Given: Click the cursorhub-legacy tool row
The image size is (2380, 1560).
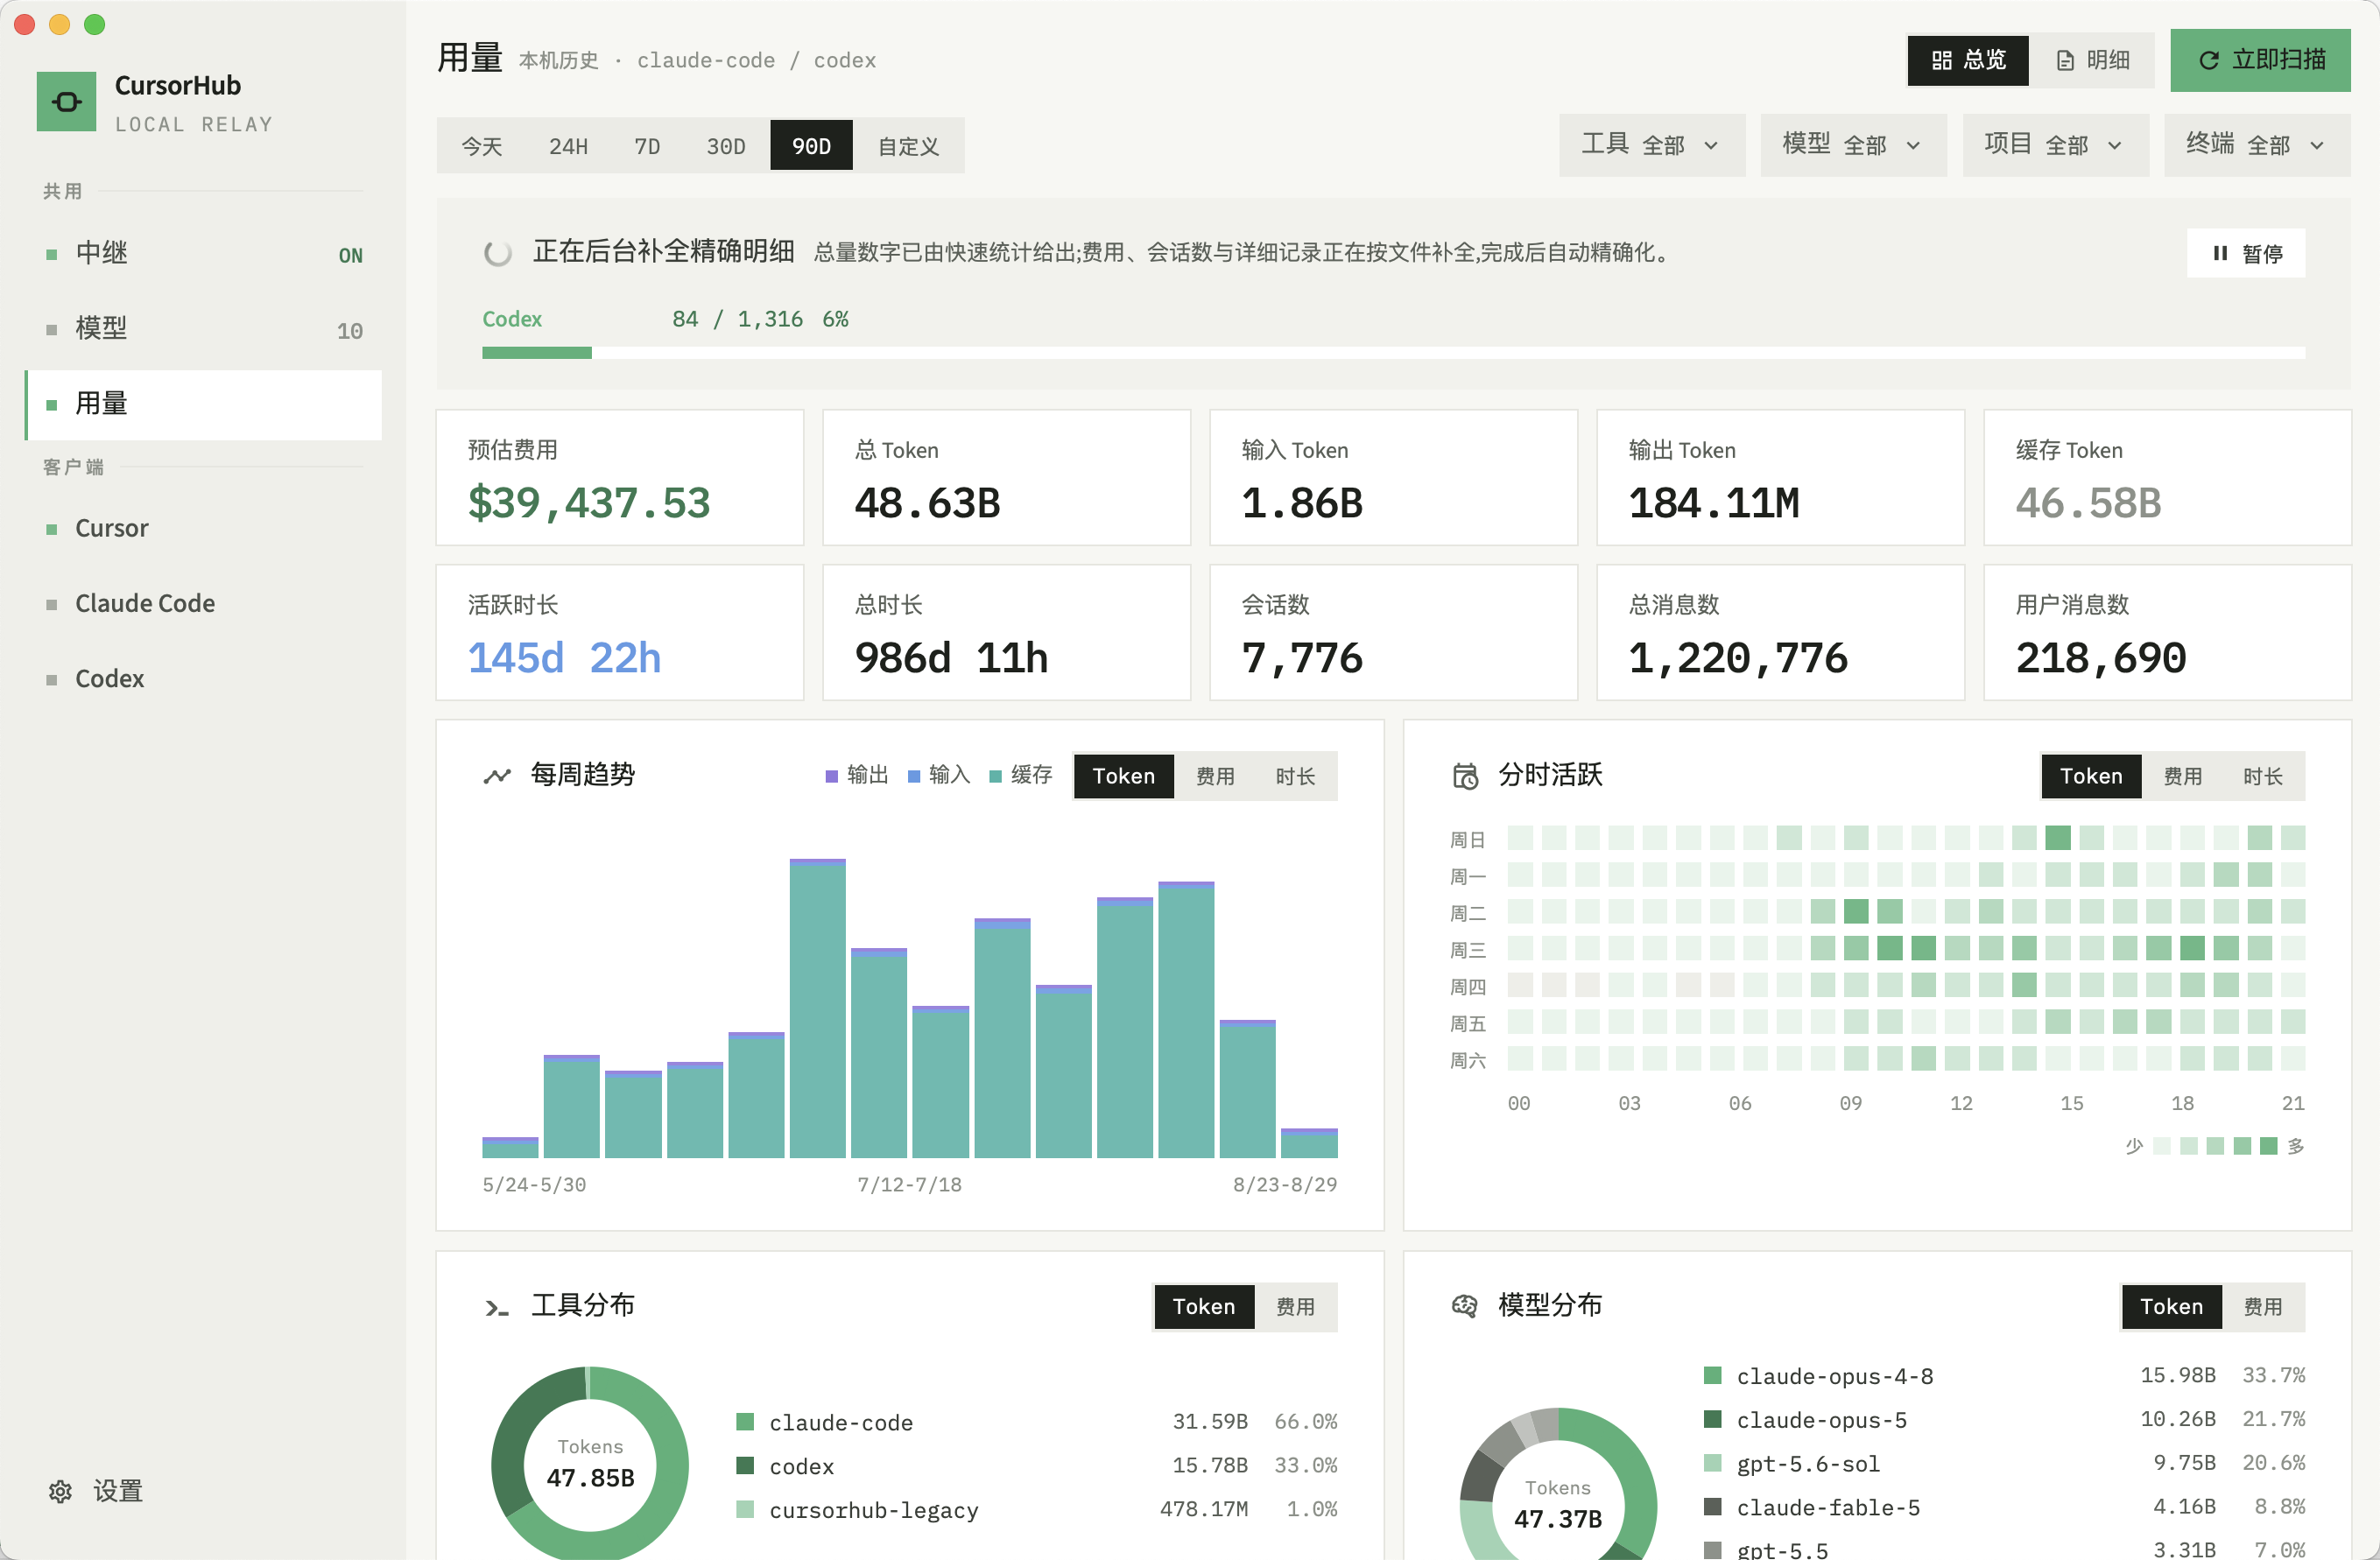Looking at the screenshot, I should click(x=1037, y=1509).
